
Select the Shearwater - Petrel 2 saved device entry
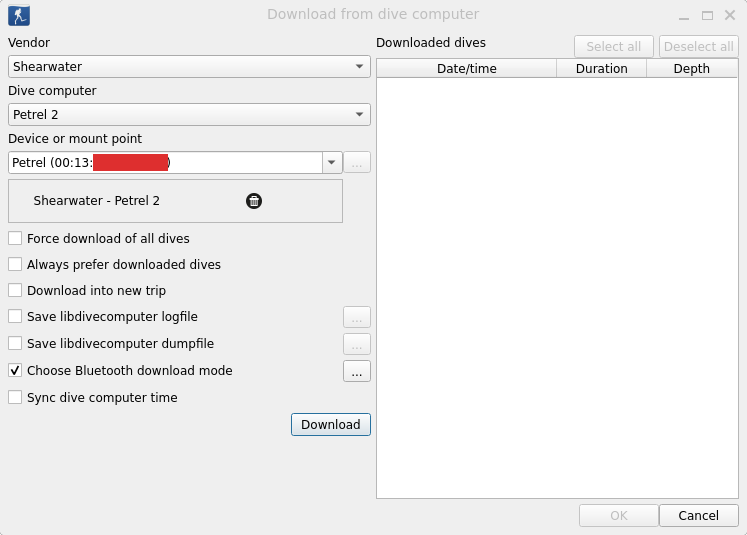tap(97, 201)
